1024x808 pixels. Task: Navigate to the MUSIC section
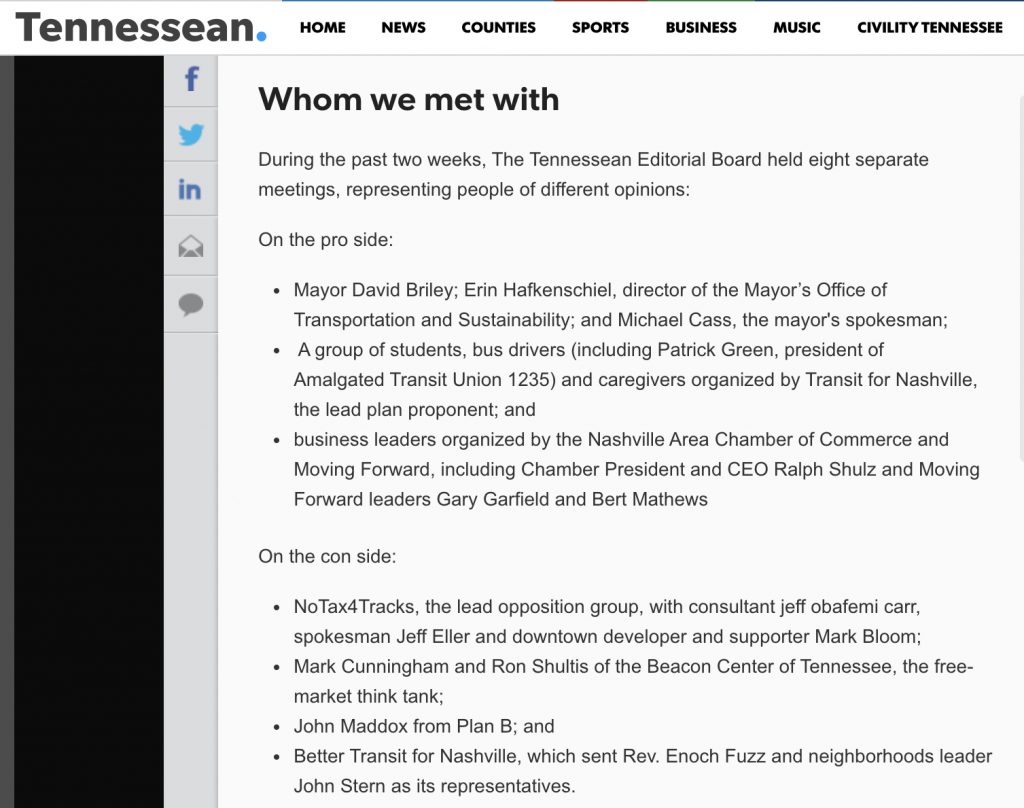pos(796,28)
